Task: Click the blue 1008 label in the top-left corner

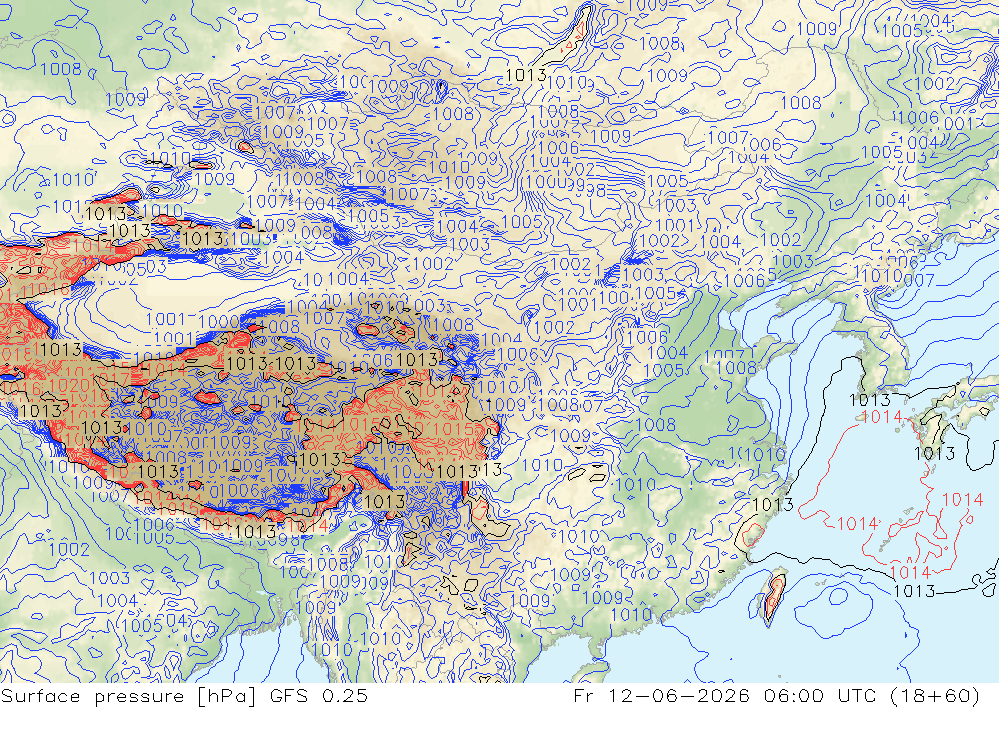Action: [61, 69]
